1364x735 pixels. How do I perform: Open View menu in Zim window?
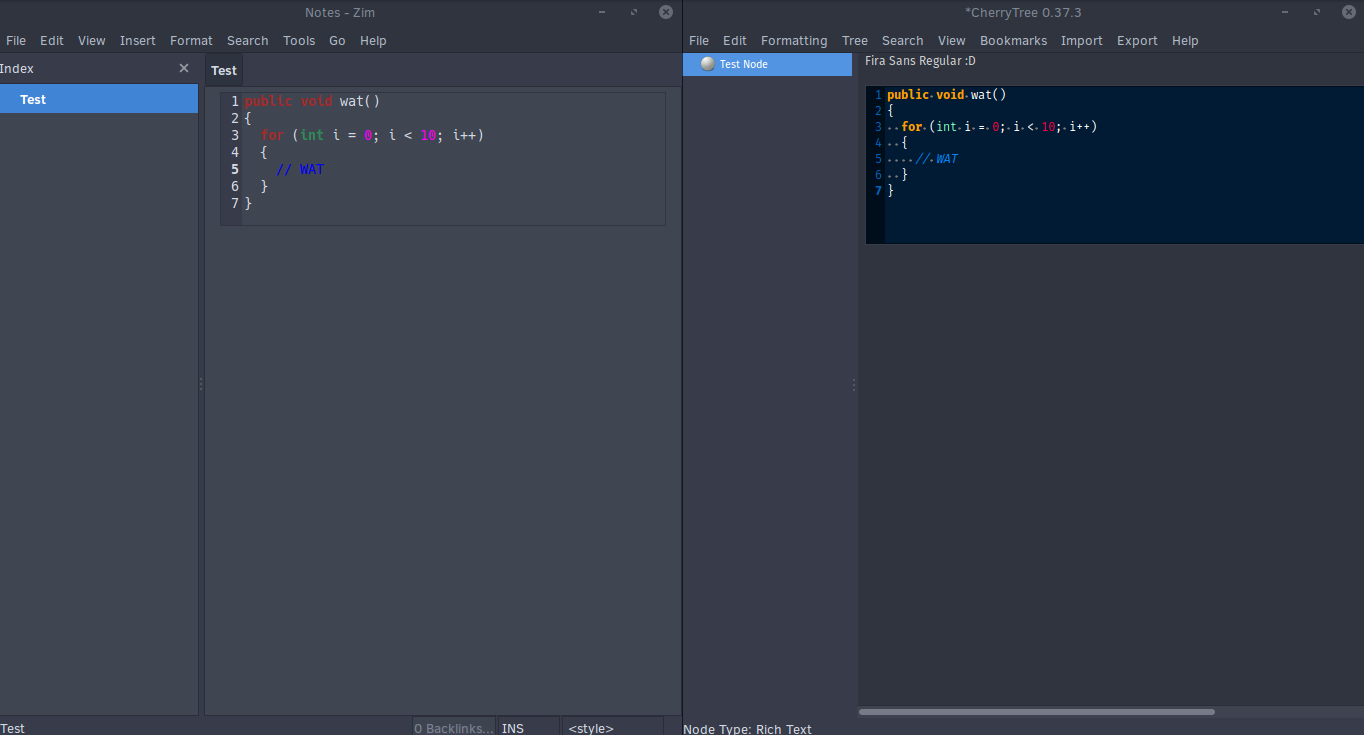pos(92,41)
